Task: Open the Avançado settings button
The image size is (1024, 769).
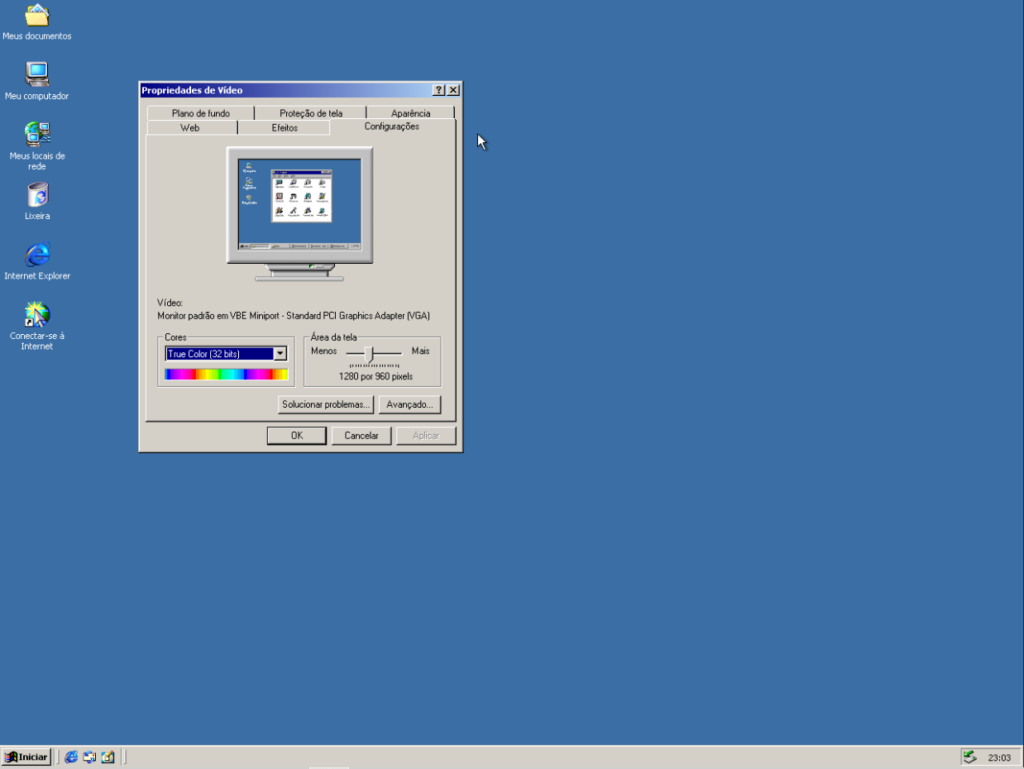Action: [x=409, y=405]
